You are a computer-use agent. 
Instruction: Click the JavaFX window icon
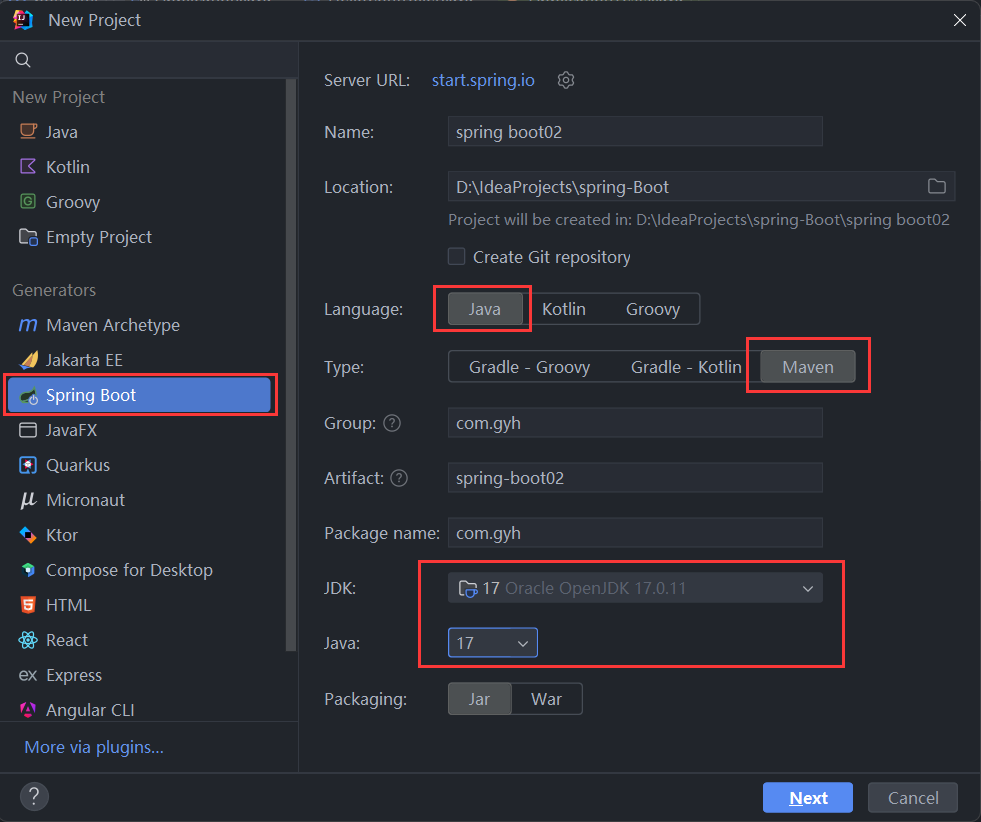[x=28, y=430]
